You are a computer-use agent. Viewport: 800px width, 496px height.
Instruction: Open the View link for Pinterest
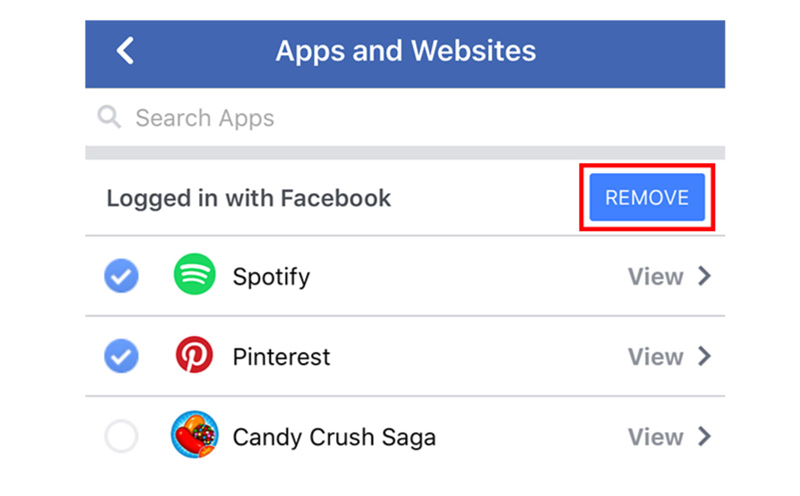[655, 357]
